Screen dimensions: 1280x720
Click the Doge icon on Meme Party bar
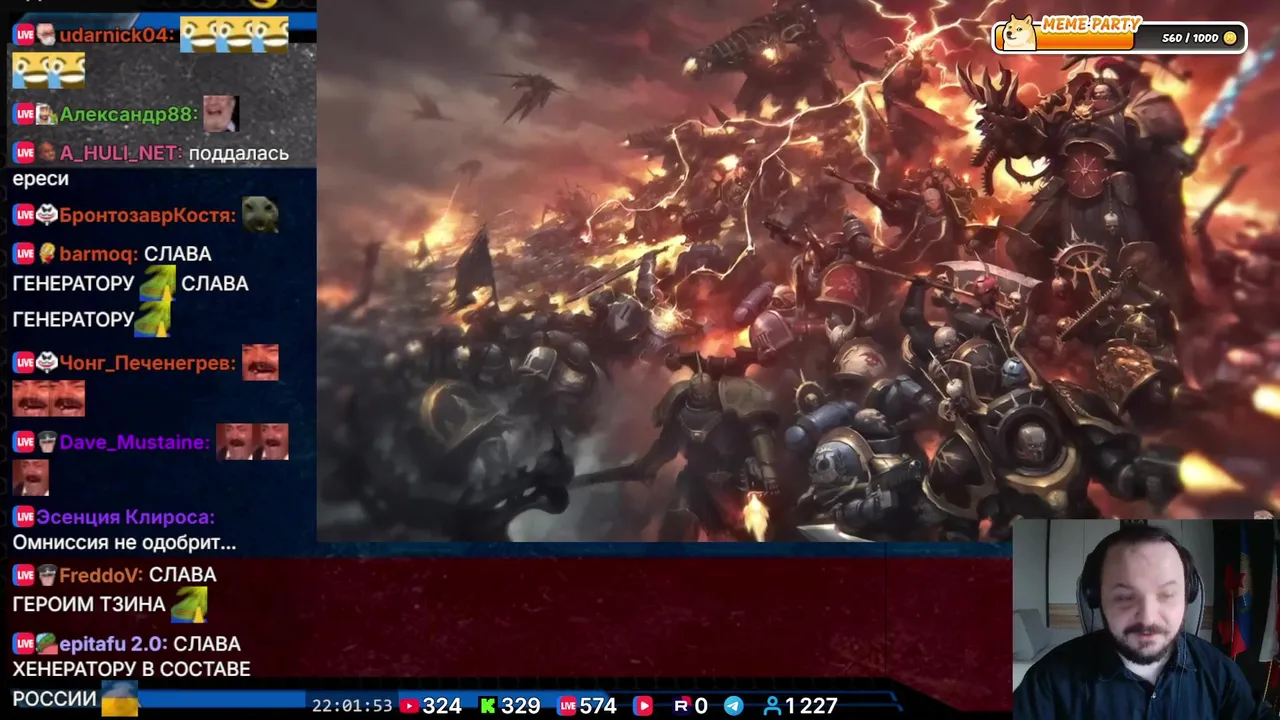(1019, 33)
